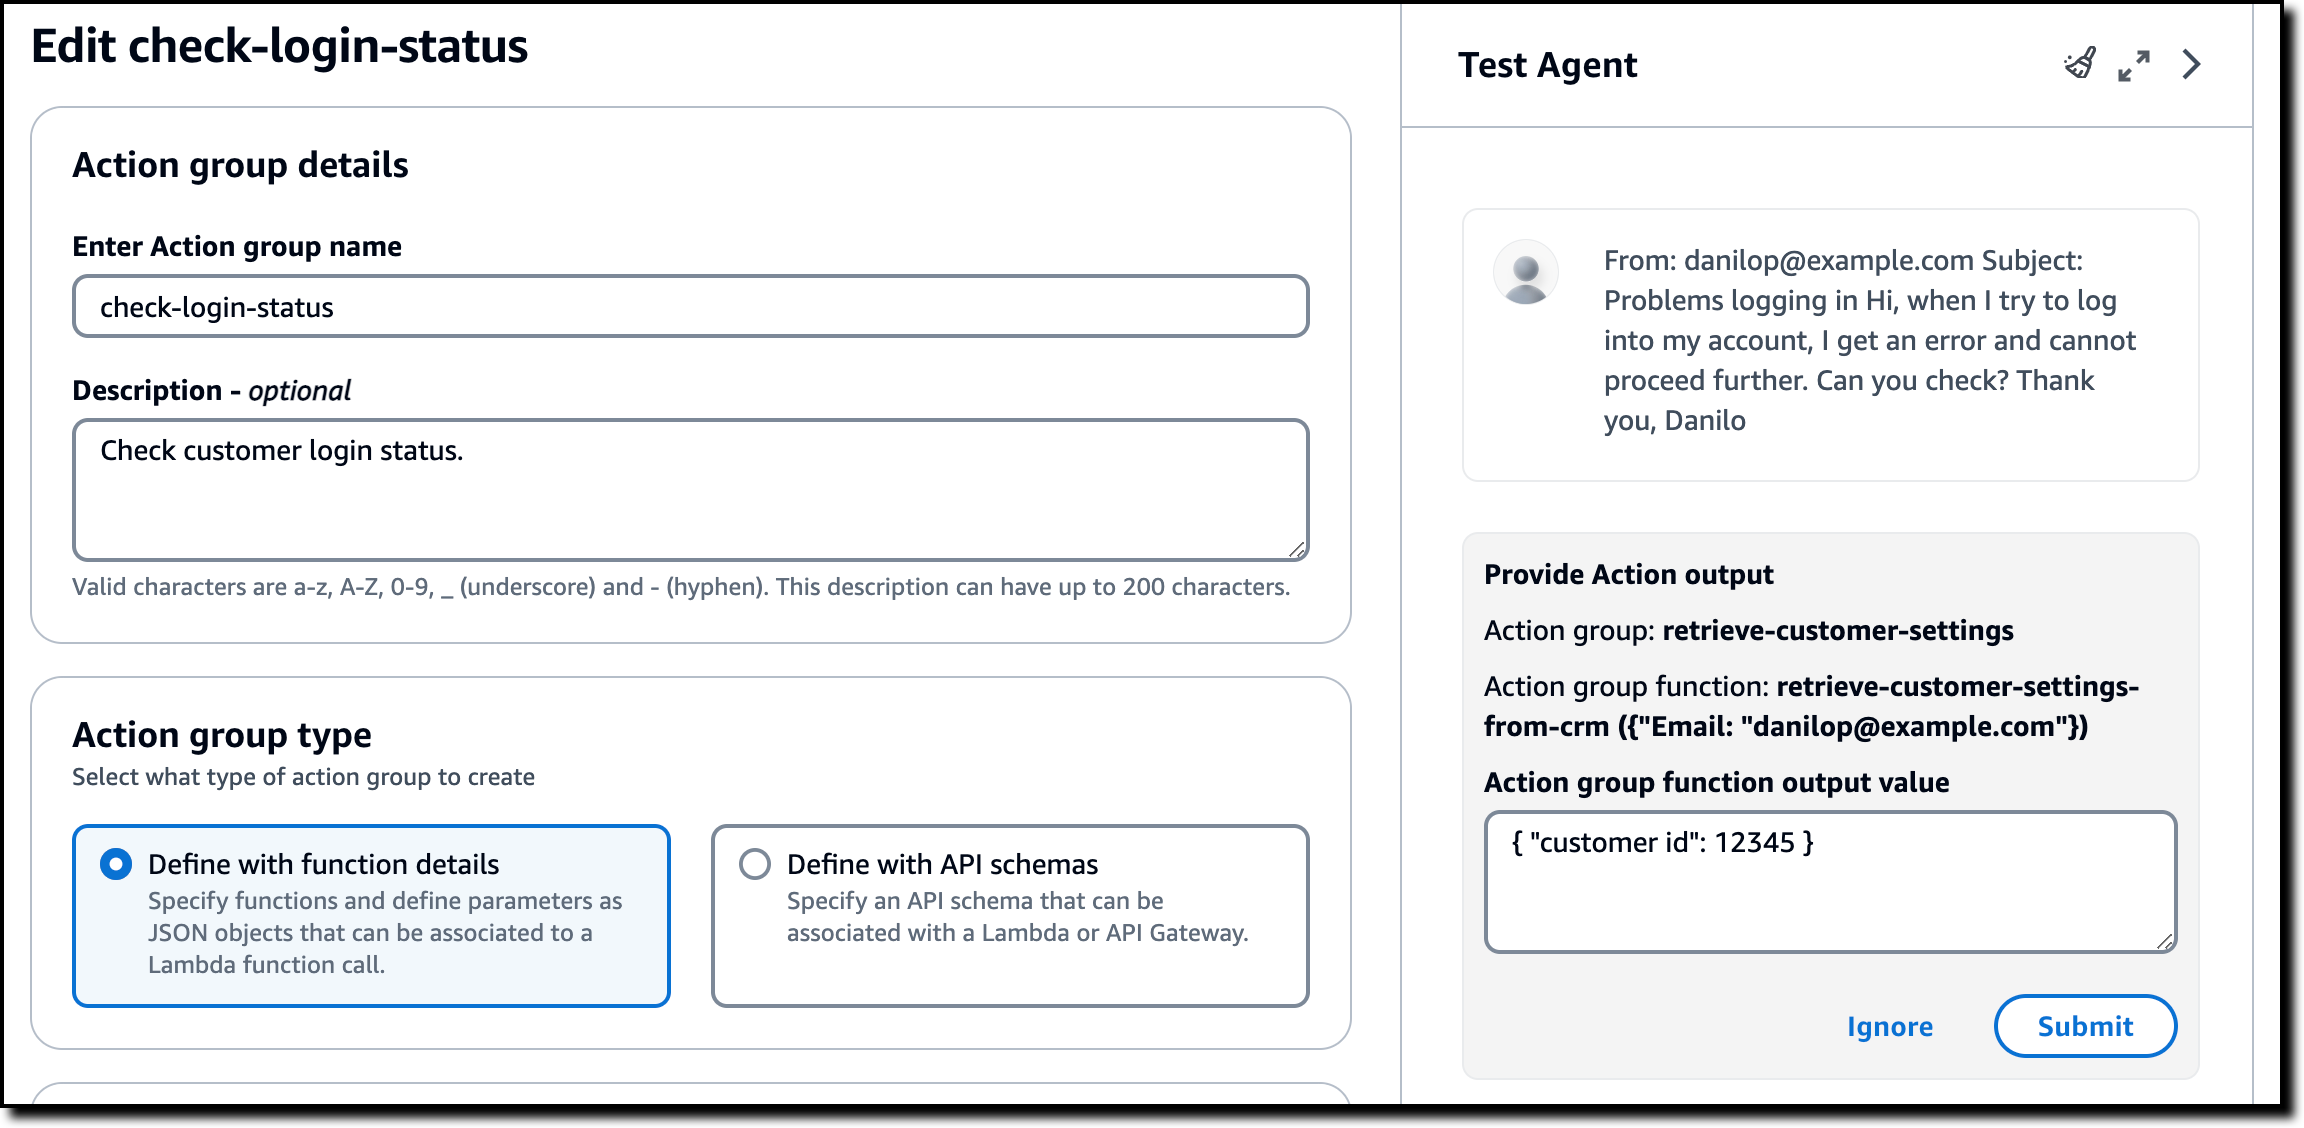Click the user email message bubble

1830,345
